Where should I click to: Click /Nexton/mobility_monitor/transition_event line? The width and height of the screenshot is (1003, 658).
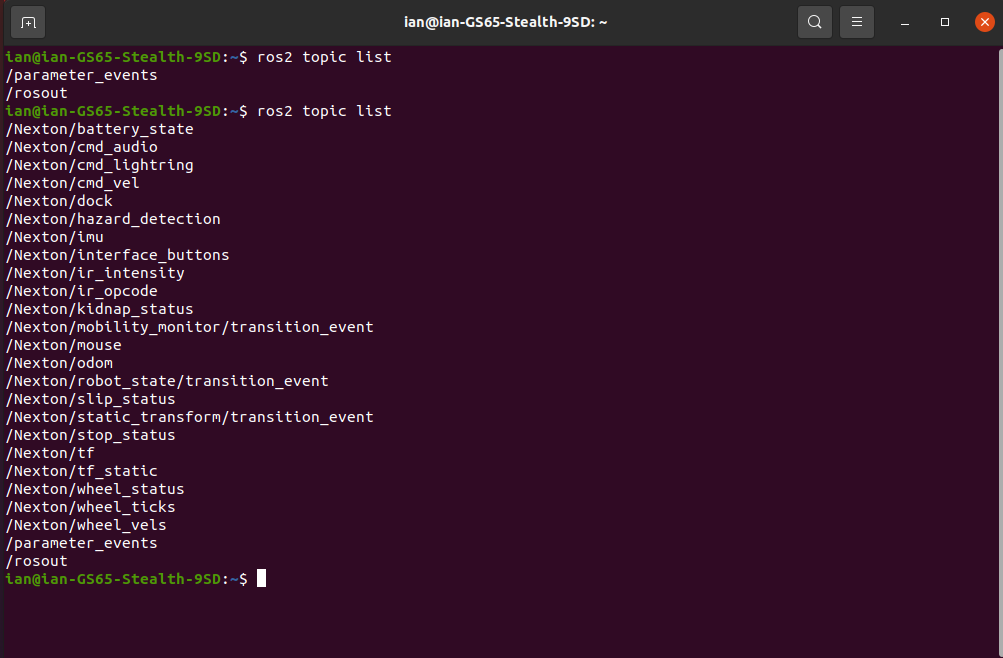[x=190, y=327]
